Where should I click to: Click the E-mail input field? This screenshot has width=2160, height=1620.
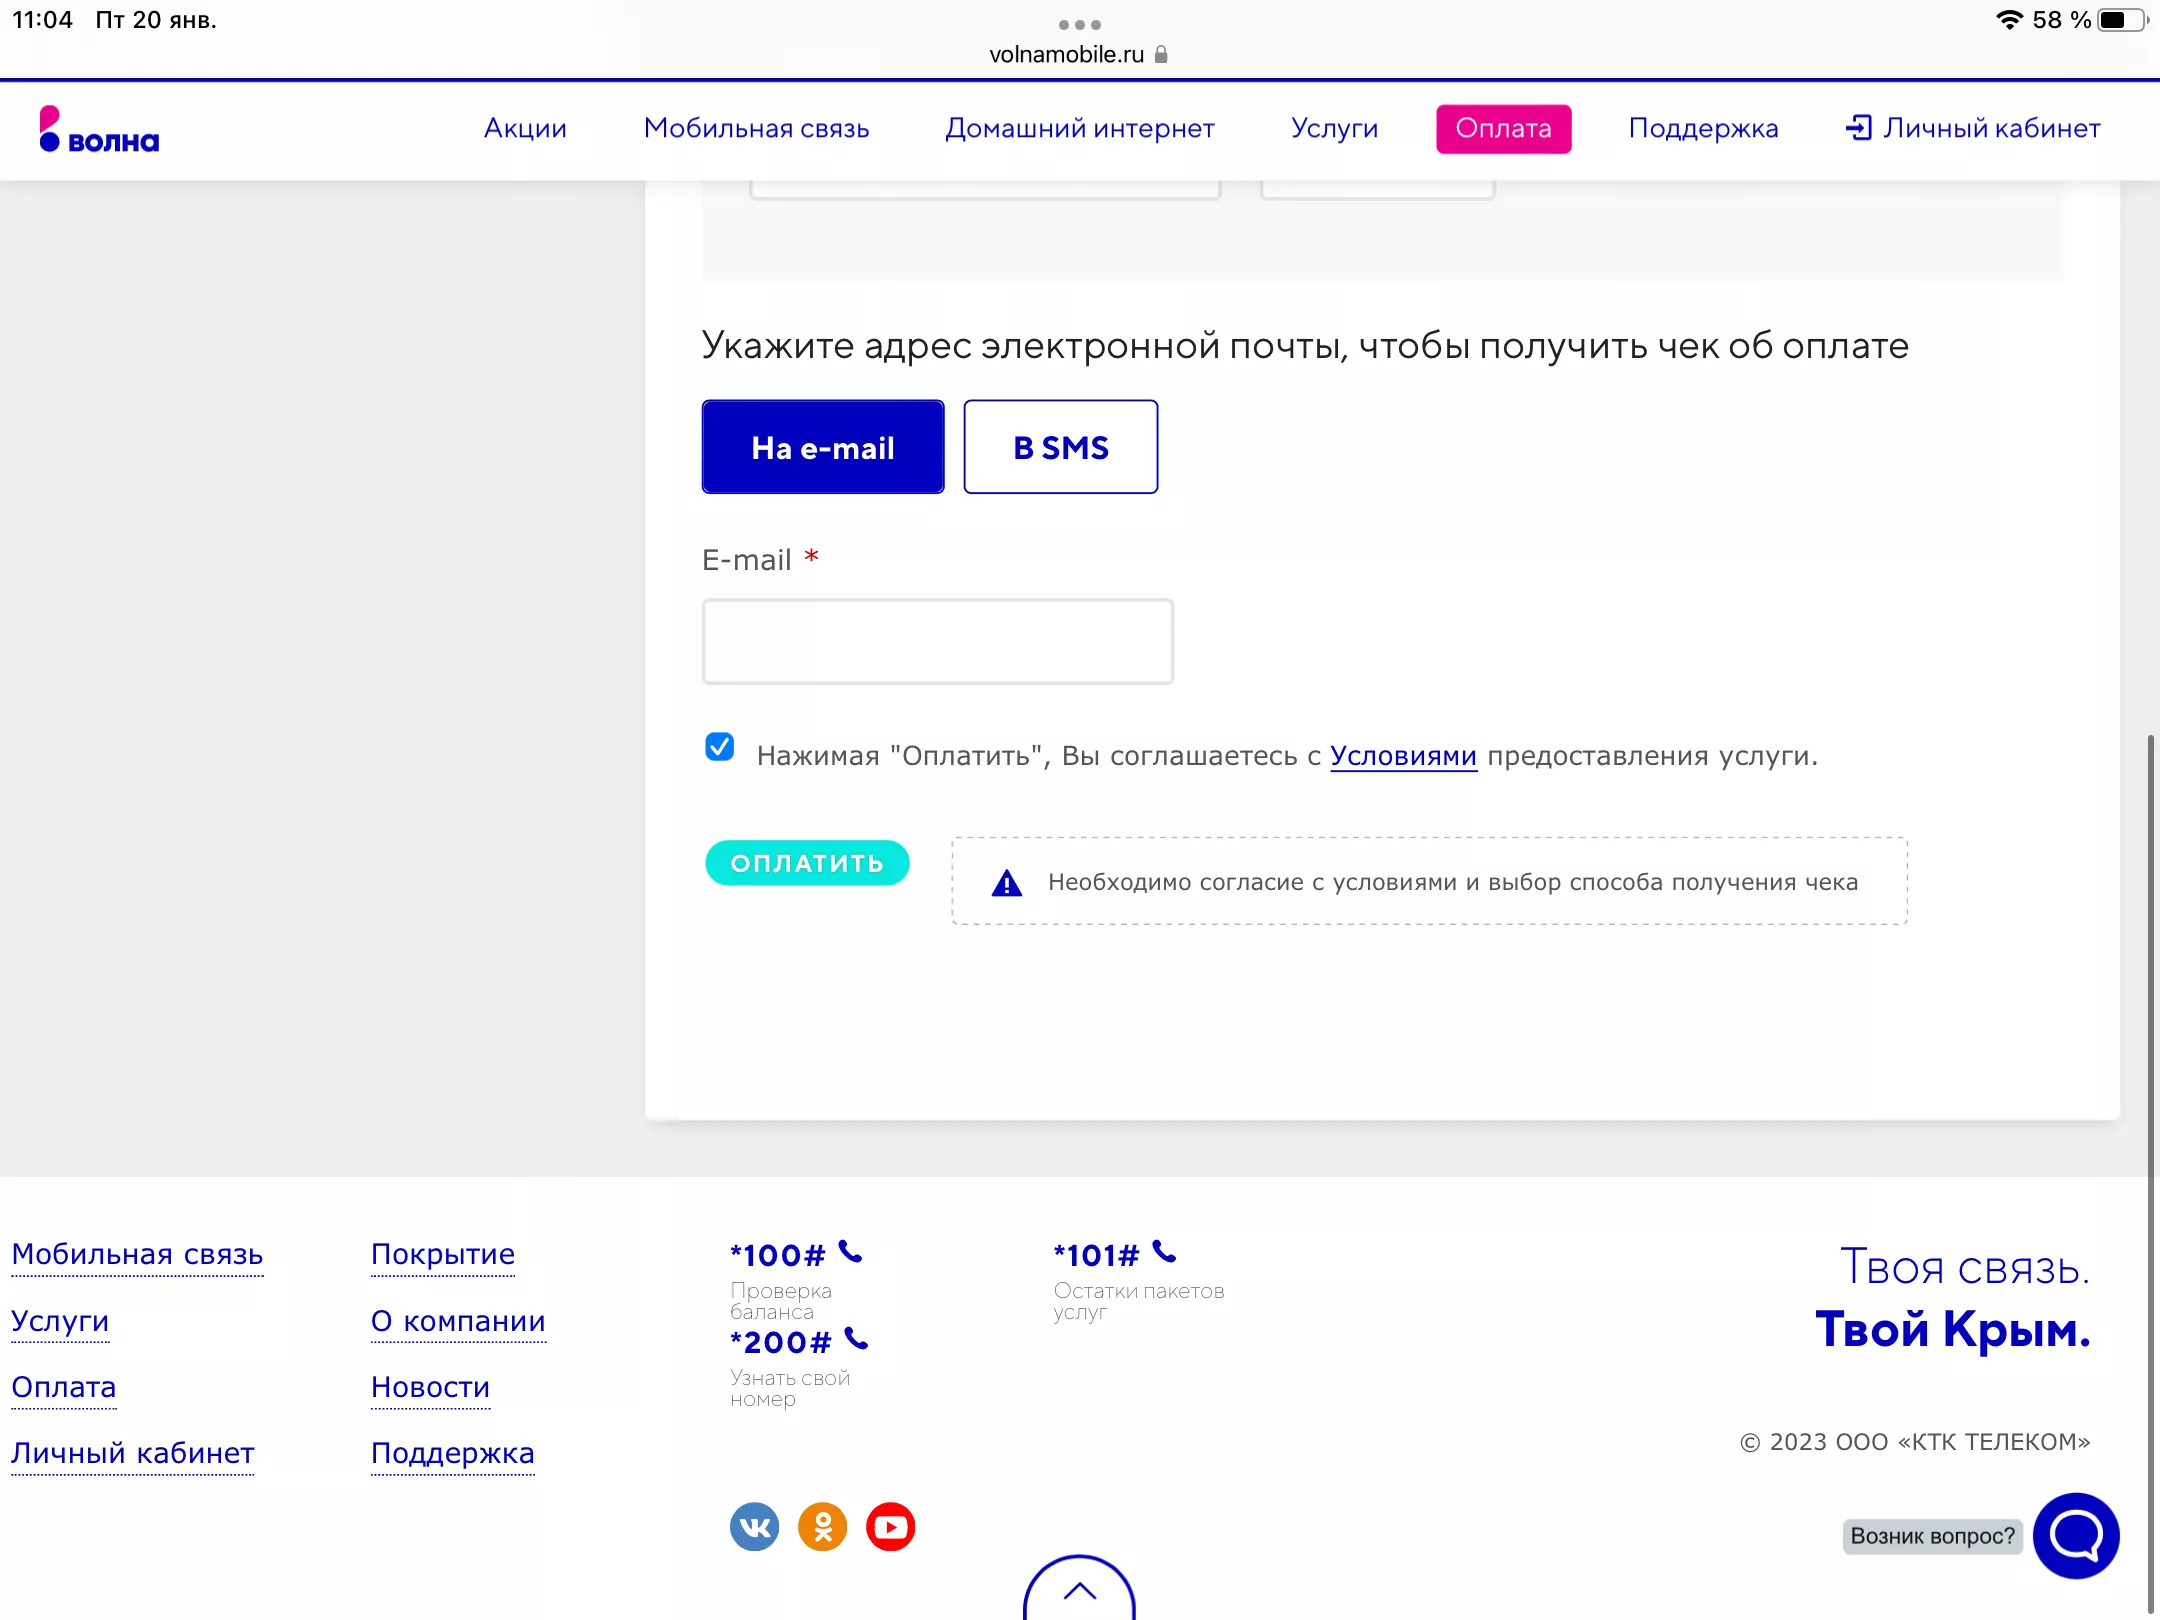pyautogui.click(x=937, y=642)
